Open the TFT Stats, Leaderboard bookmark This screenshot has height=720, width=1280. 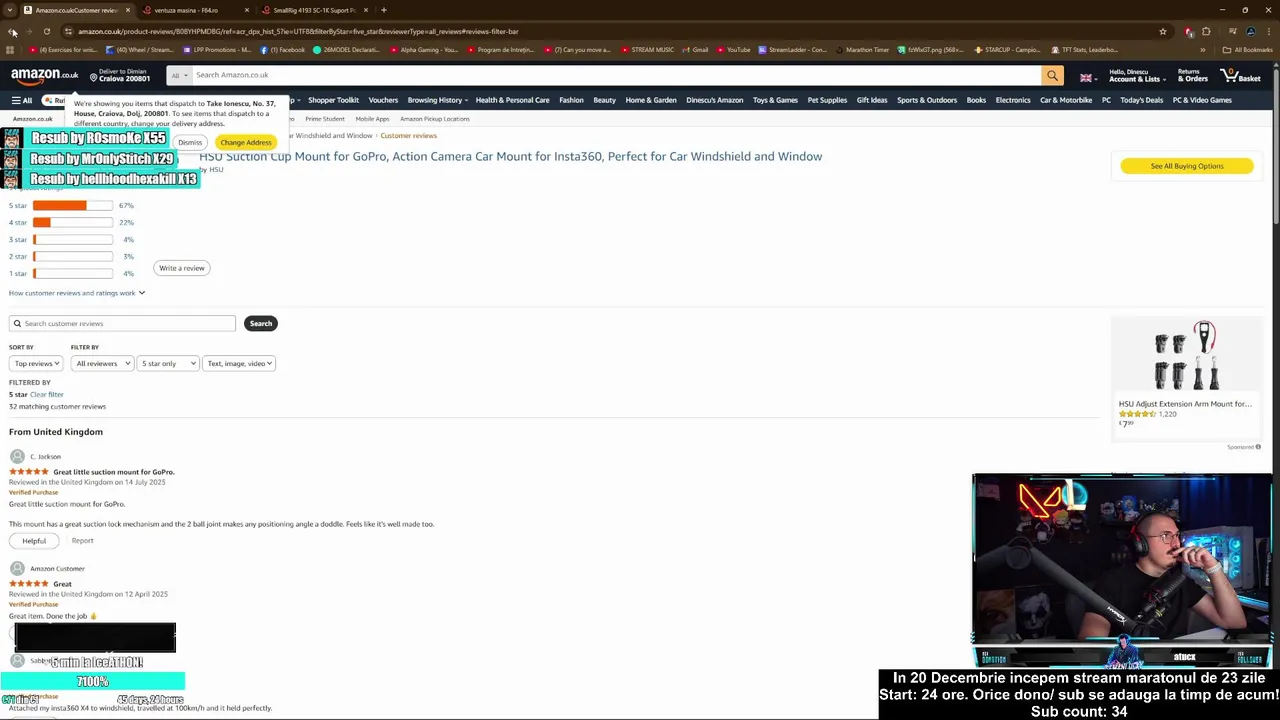pyautogui.click(x=1083, y=50)
